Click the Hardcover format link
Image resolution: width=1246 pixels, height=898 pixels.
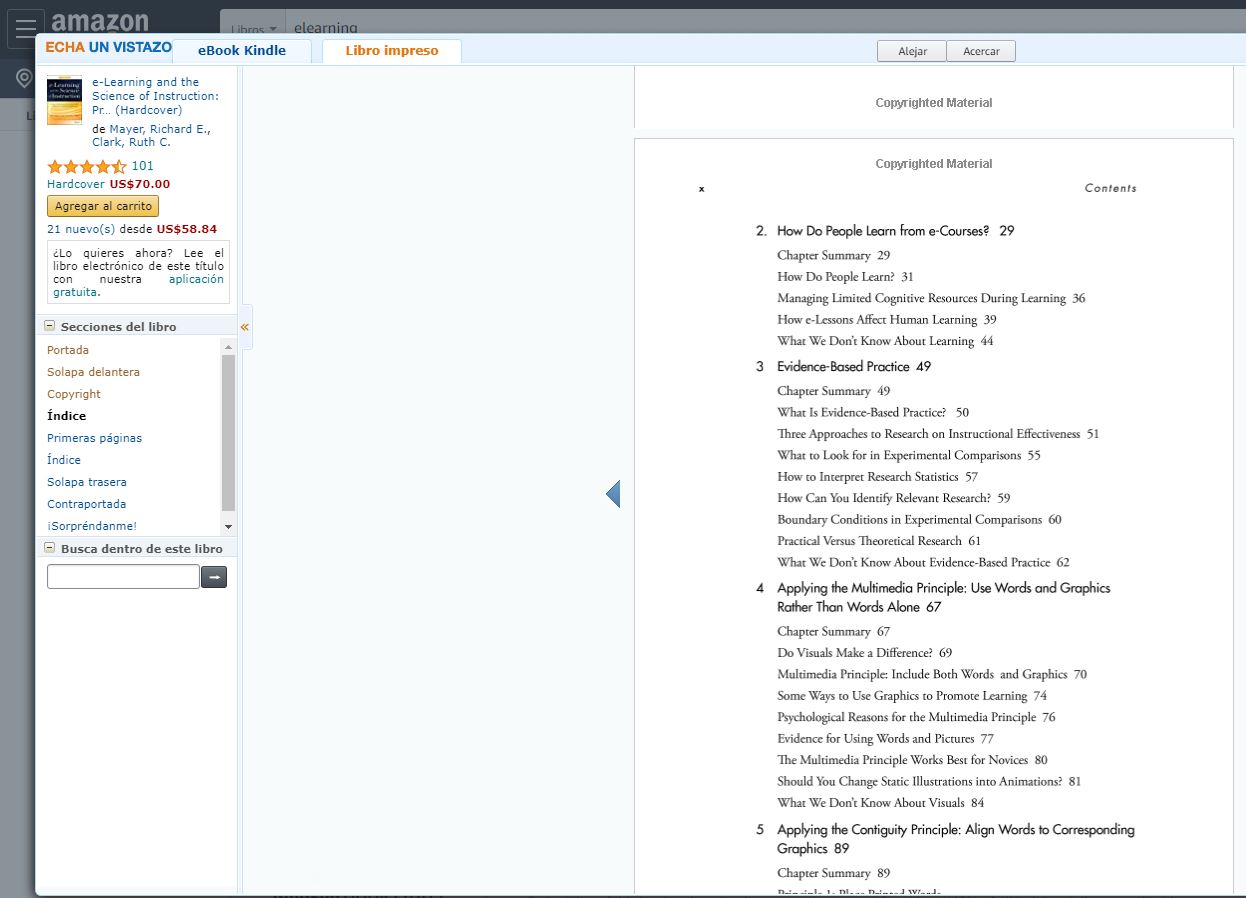[76, 184]
